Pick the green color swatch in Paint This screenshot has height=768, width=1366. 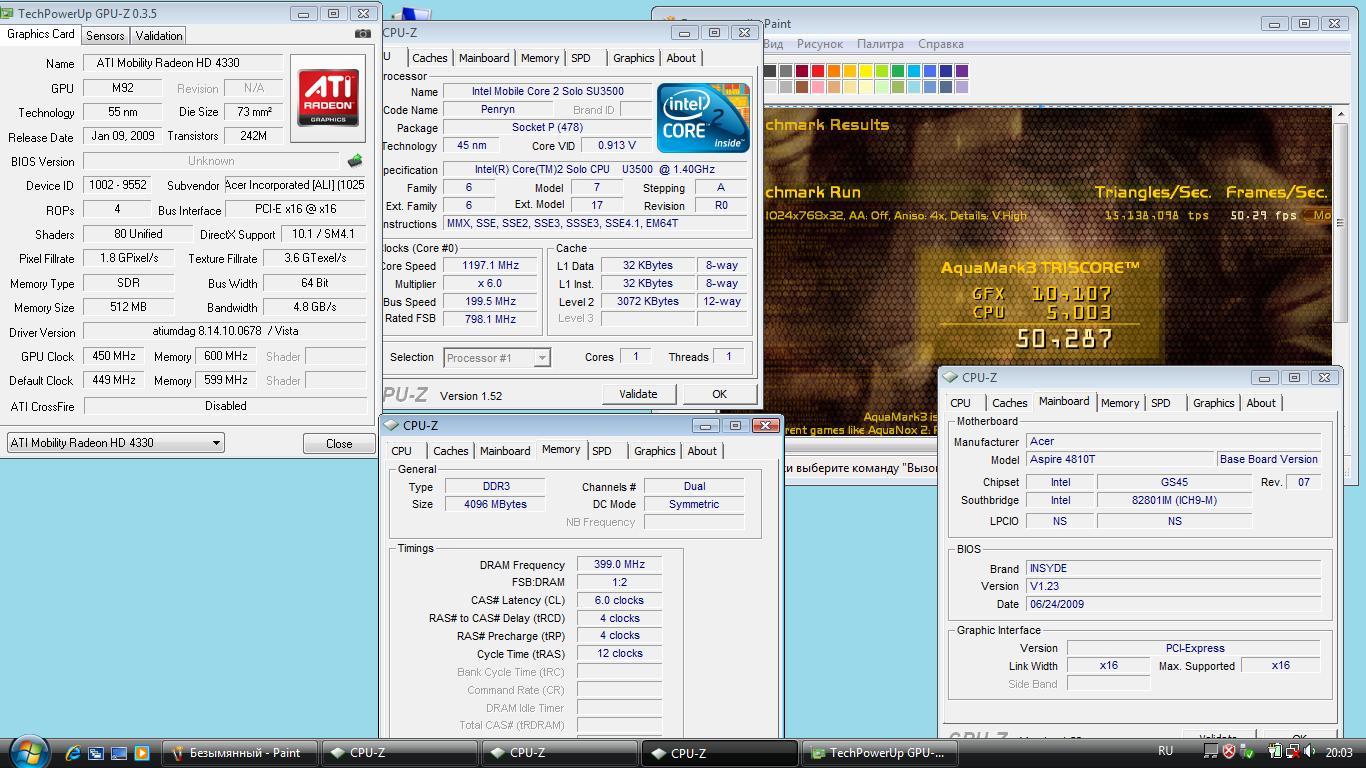(x=898, y=71)
